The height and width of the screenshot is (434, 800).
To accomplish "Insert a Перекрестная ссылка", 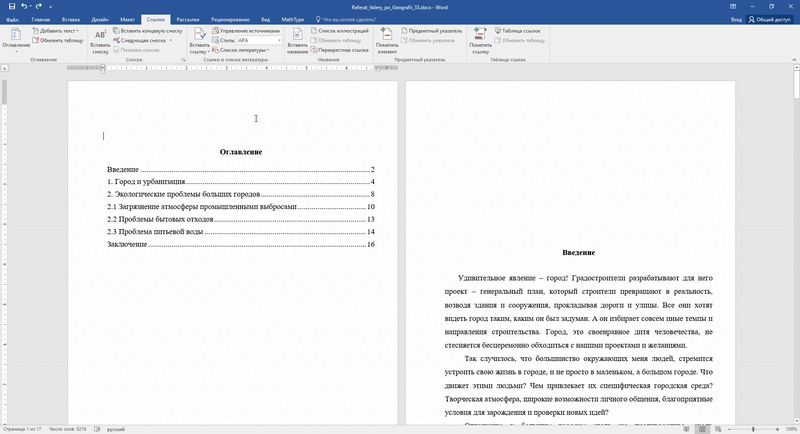I will pyautogui.click(x=340, y=50).
